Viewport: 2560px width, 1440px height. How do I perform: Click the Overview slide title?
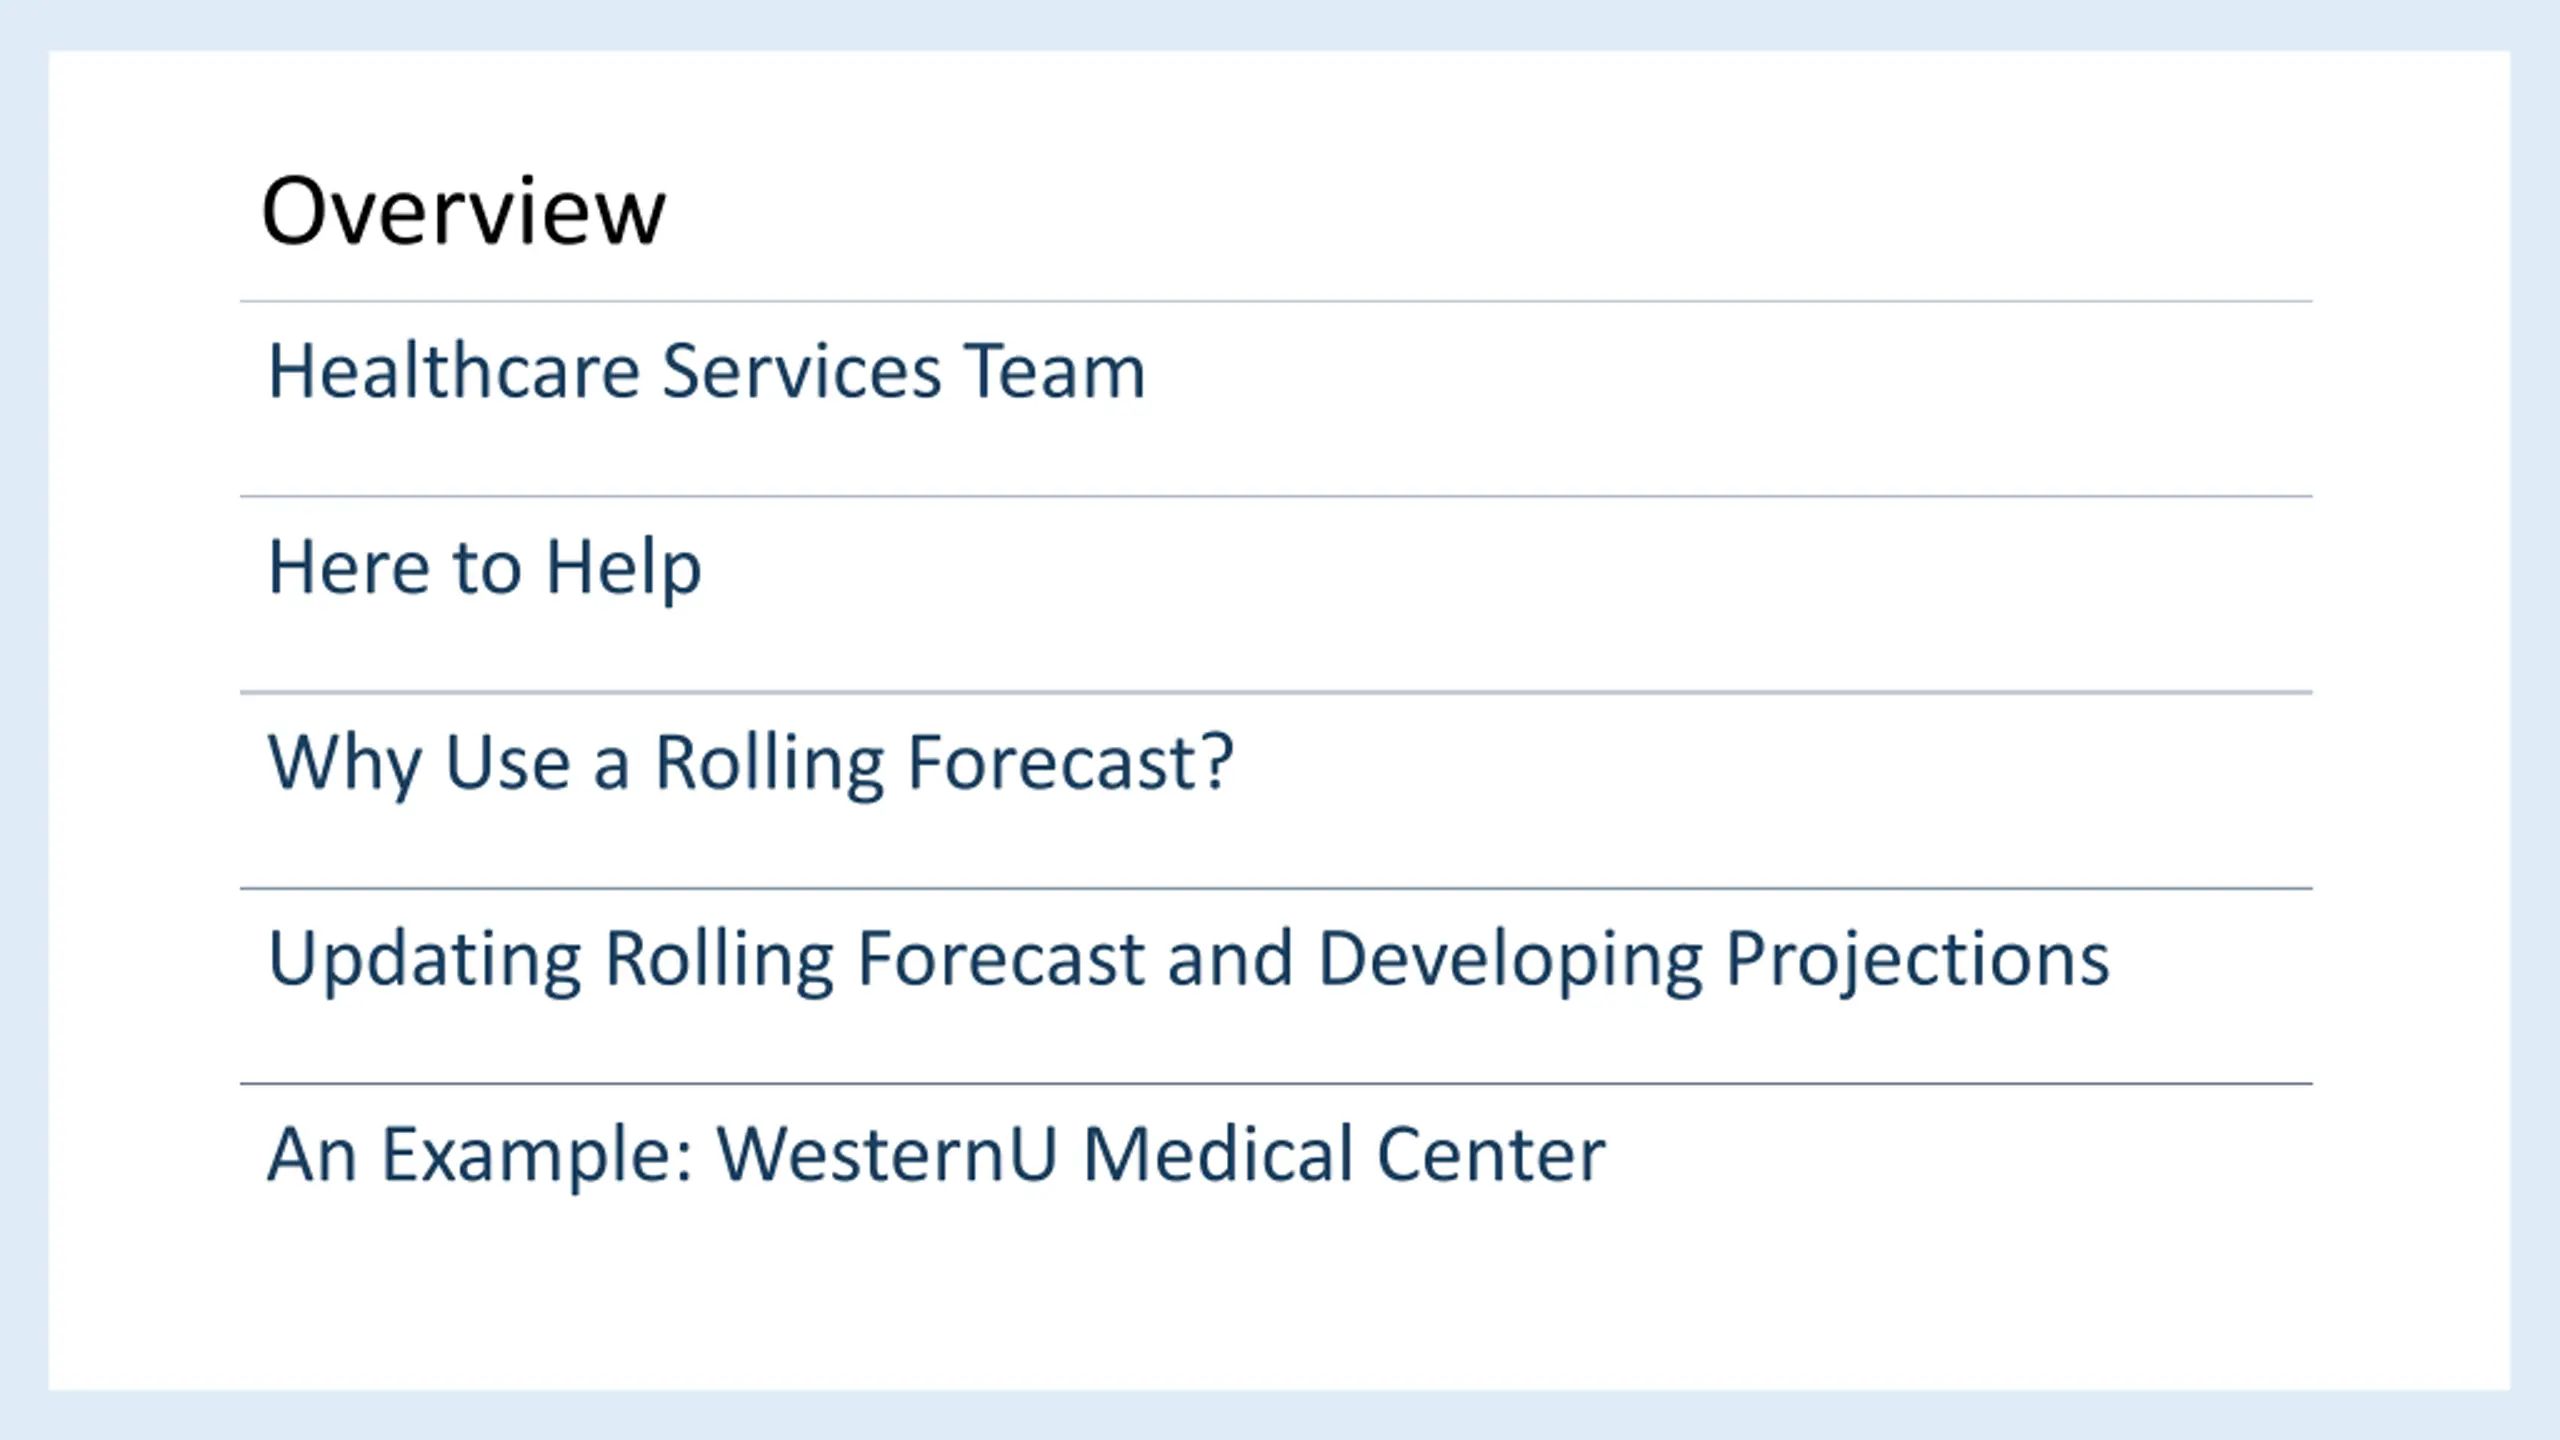463,211
